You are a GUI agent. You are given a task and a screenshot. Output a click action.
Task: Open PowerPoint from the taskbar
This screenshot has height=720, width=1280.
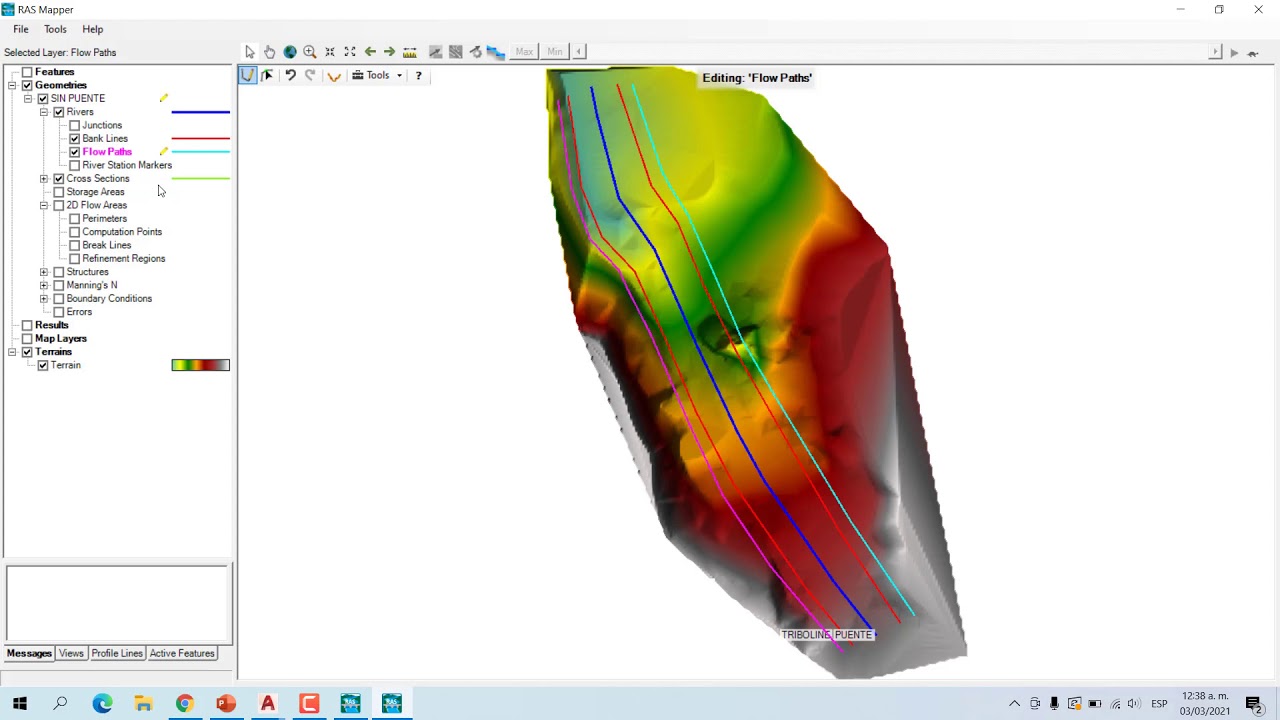pyautogui.click(x=226, y=704)
